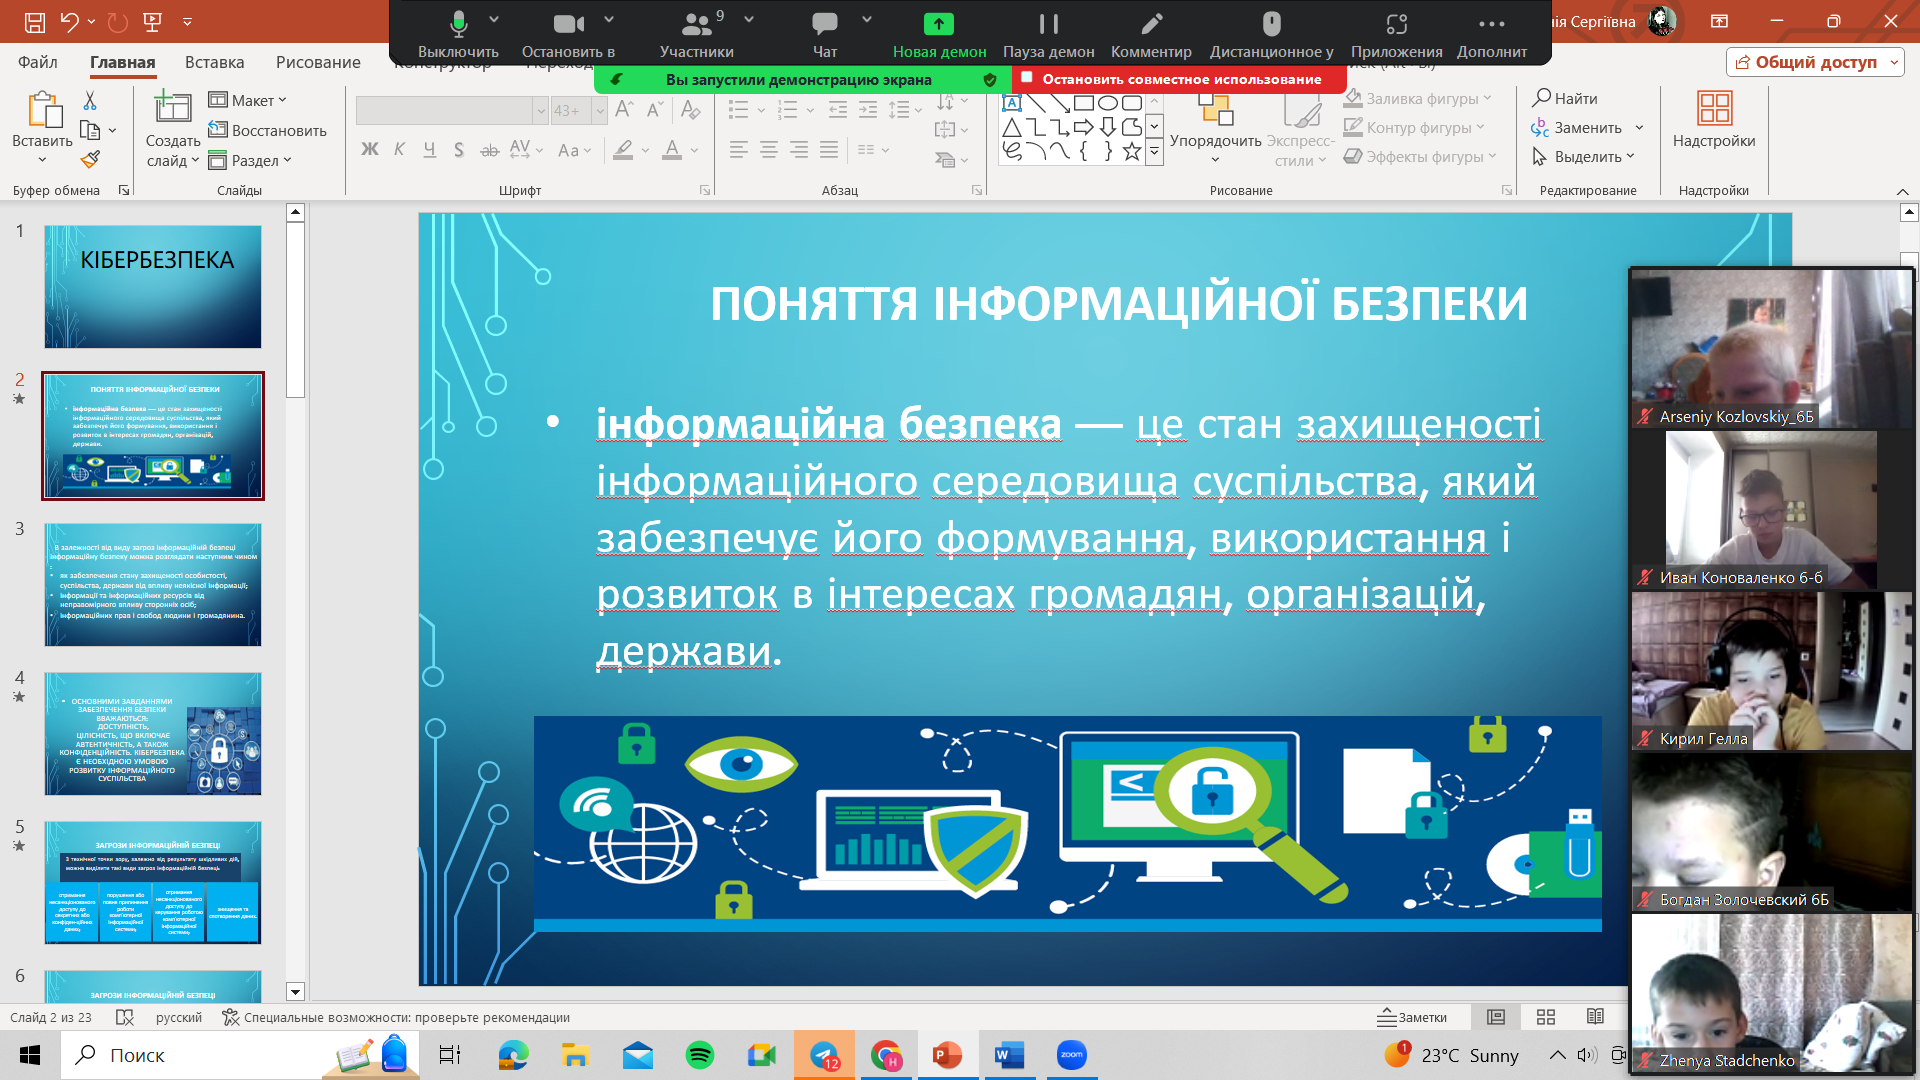Open the Вставка ribbon tab
The width and height of the screenshot is (1920, 1080).
(x=214, y=62)
